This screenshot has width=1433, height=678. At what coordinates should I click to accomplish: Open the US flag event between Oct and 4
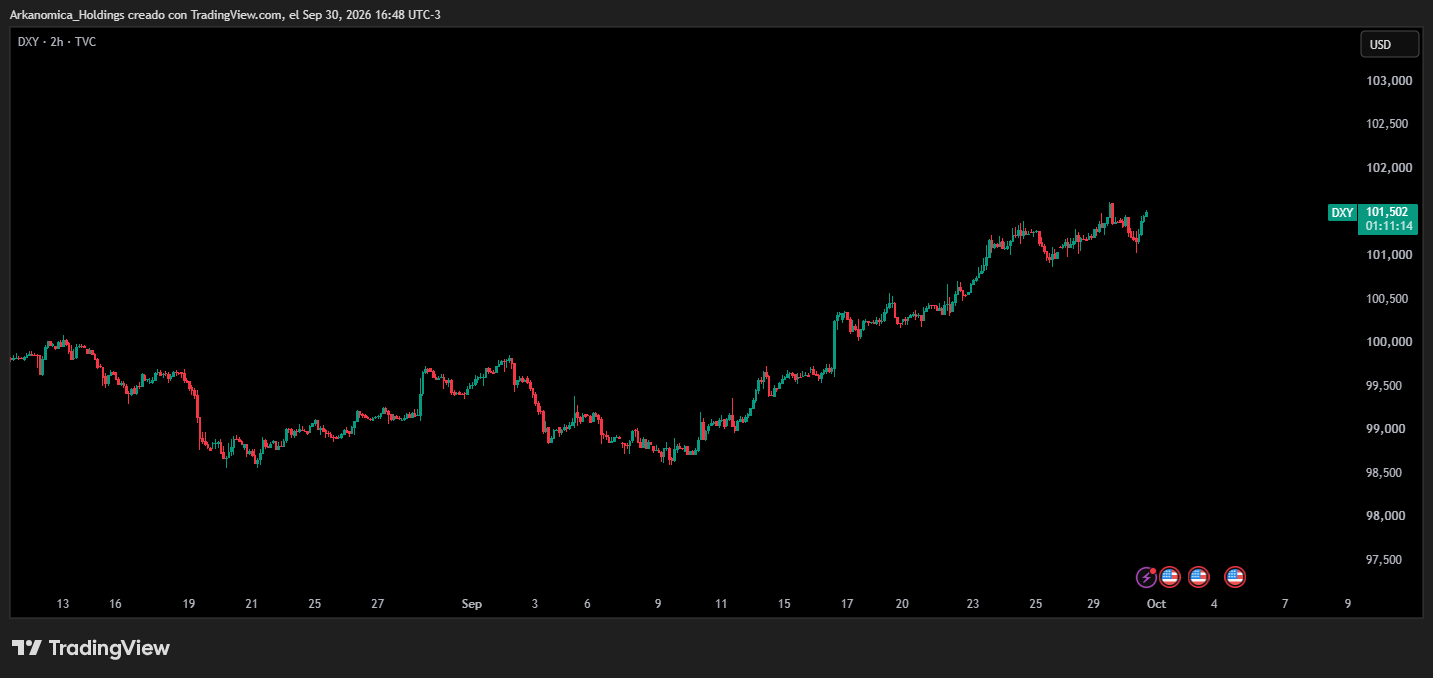(1198, 577)
